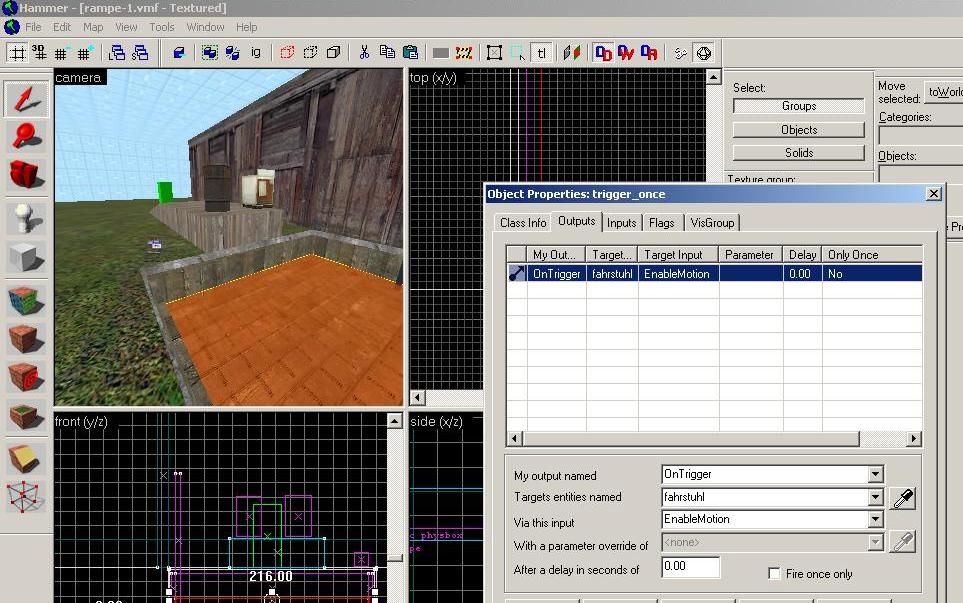Pick the Apply Overlays tool
The image size is (963, 603).
click(x=26, y=416)
